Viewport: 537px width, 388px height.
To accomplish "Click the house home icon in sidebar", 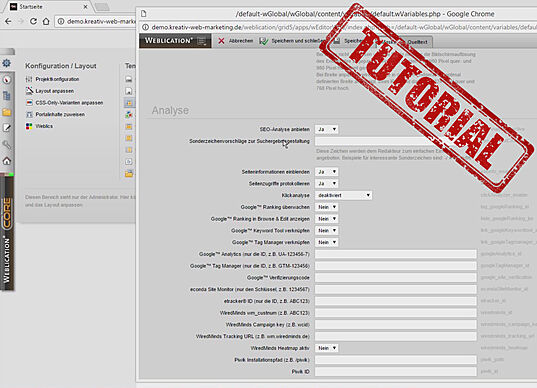I will click(x=7, y=161).
